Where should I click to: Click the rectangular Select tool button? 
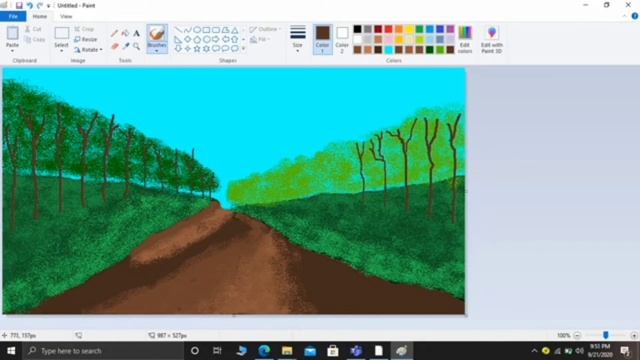[62, 33]
